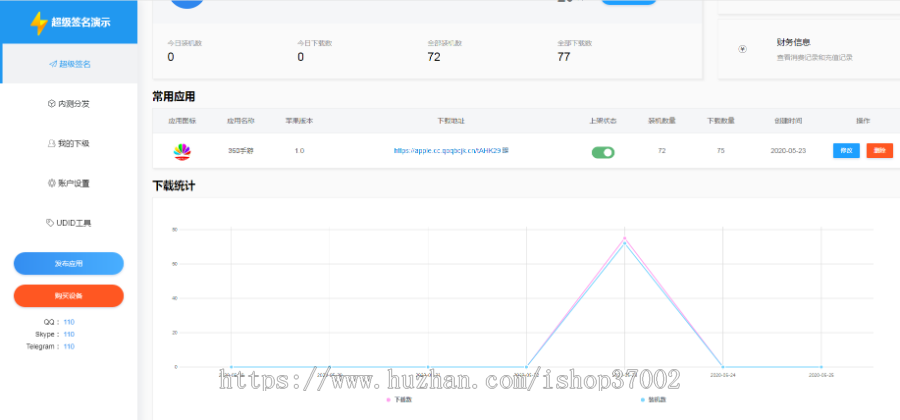
Task: Go to 我的下级 in the sidebar
Action: click(69, 143)
